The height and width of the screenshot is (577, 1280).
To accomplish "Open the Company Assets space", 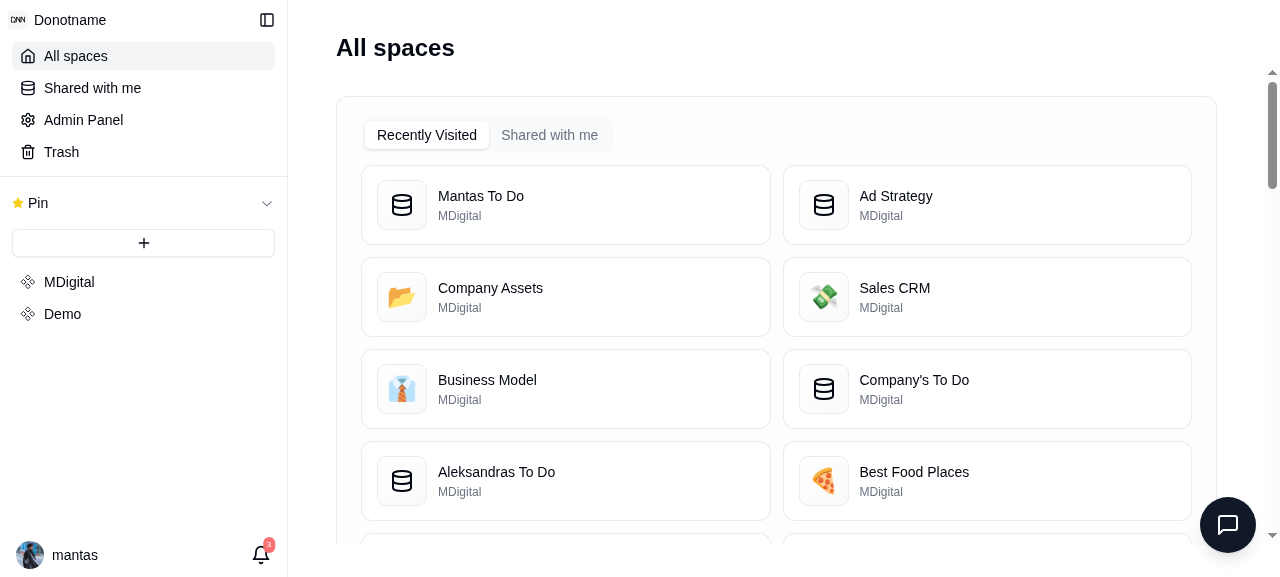I will pyautogui.click(x=566, y=297).
